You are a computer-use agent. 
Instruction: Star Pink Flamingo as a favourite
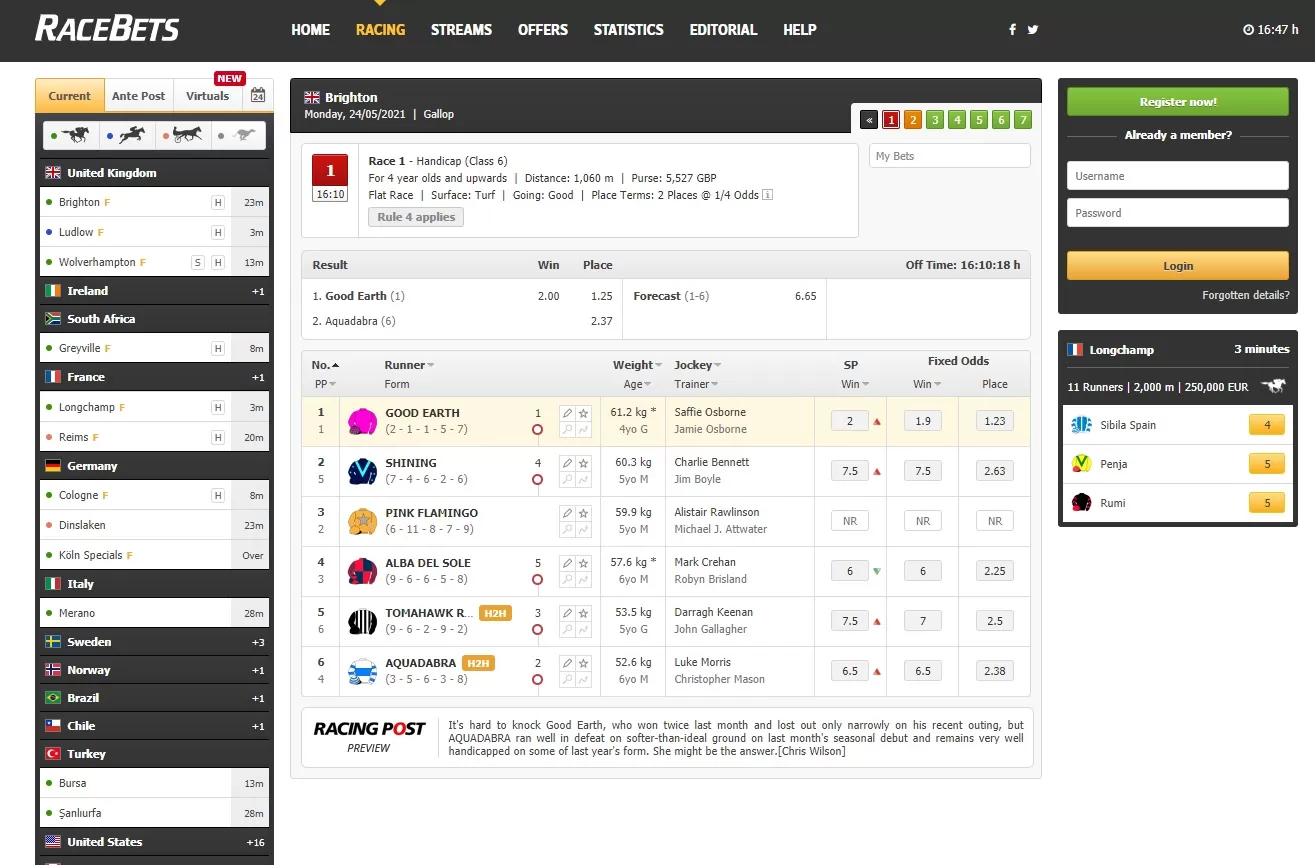click(x=583, y=513)
